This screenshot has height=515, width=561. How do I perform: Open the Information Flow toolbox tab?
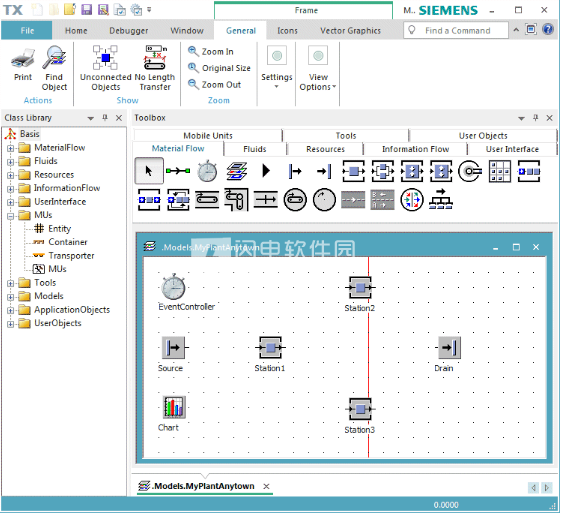tap(415, 149)
